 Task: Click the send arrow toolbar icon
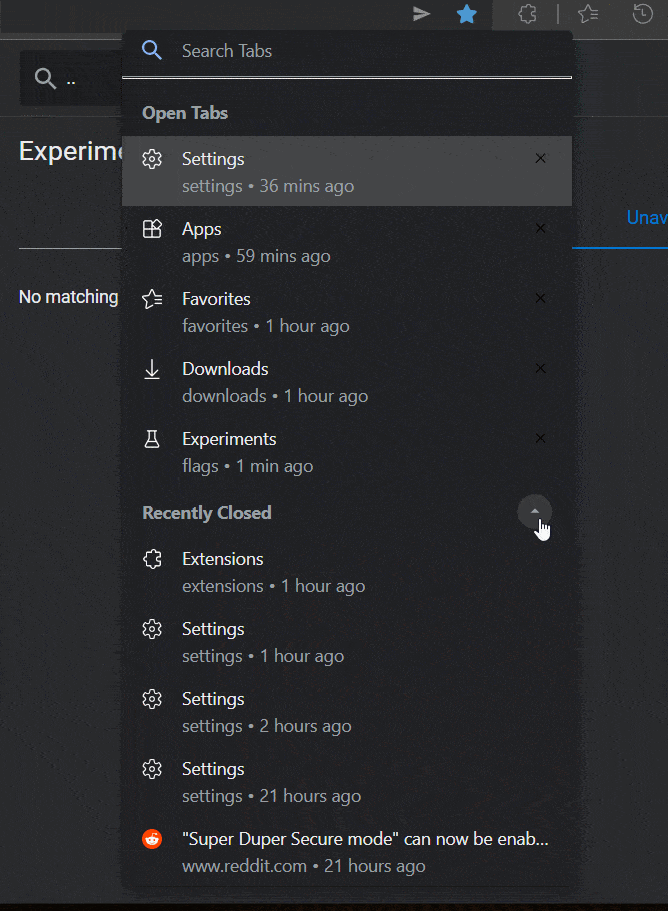[x=421, y=14]
